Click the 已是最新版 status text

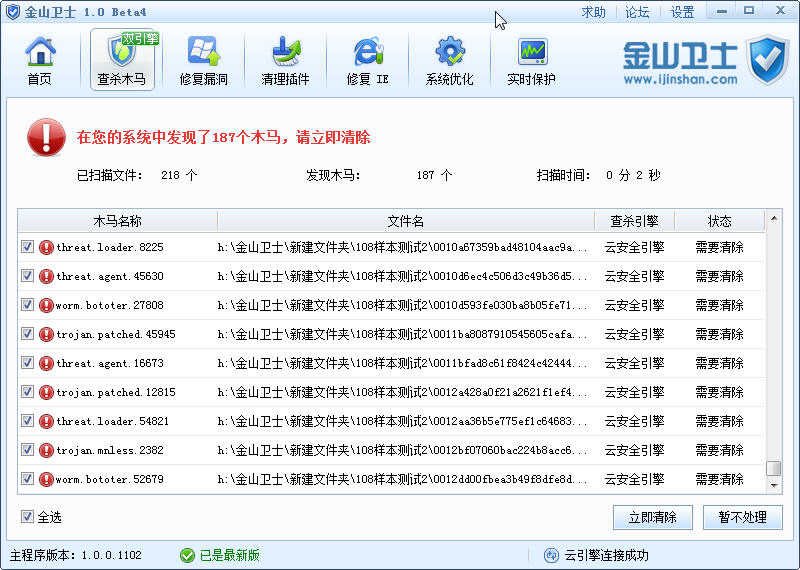click(x=230, y=555)
